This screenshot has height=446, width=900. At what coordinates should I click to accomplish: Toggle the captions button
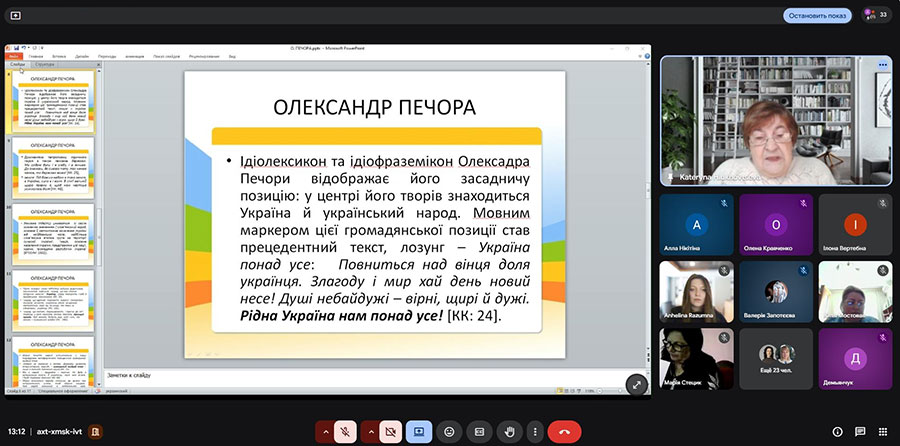pos(479,432)
